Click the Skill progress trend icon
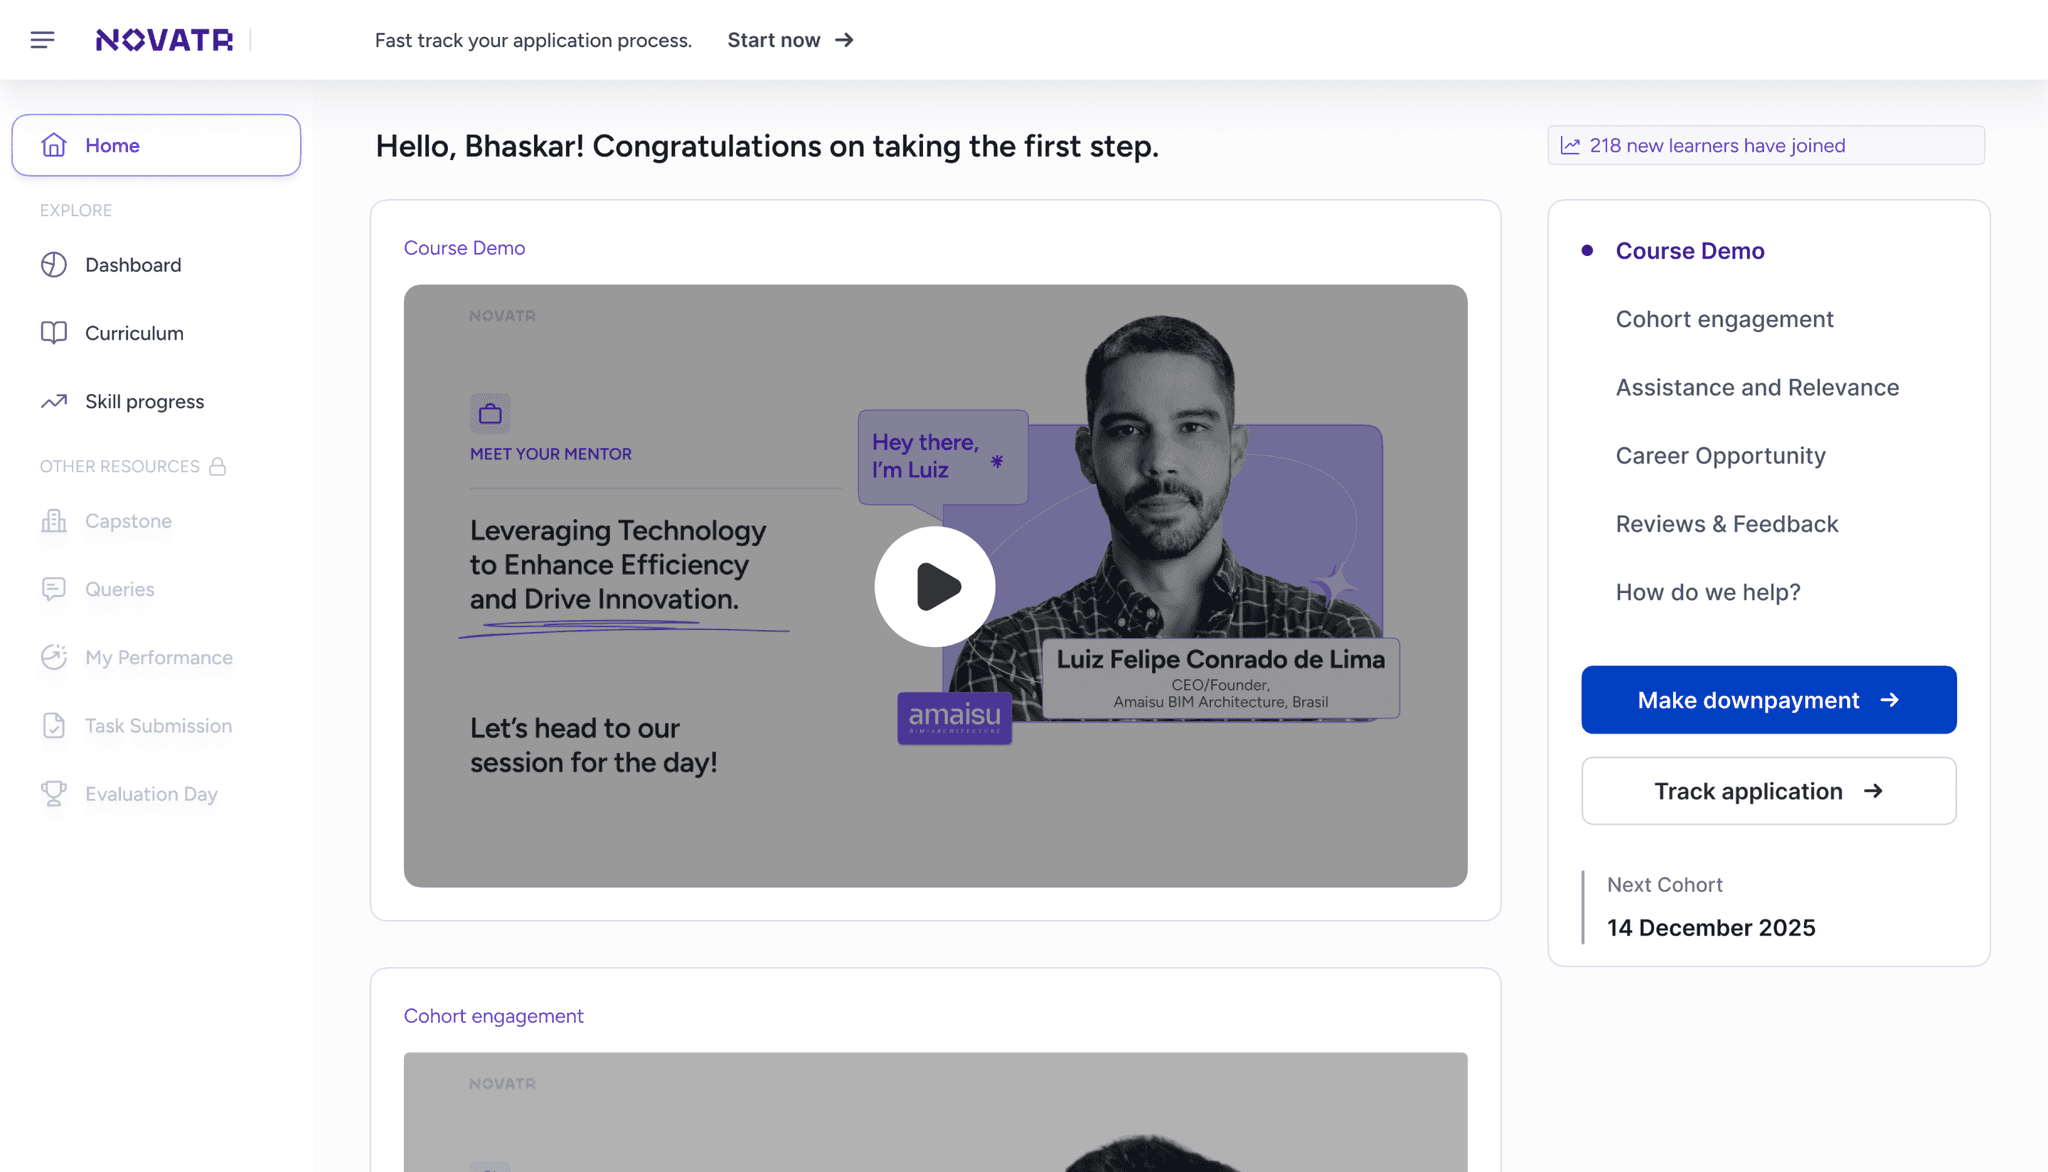 54,401
